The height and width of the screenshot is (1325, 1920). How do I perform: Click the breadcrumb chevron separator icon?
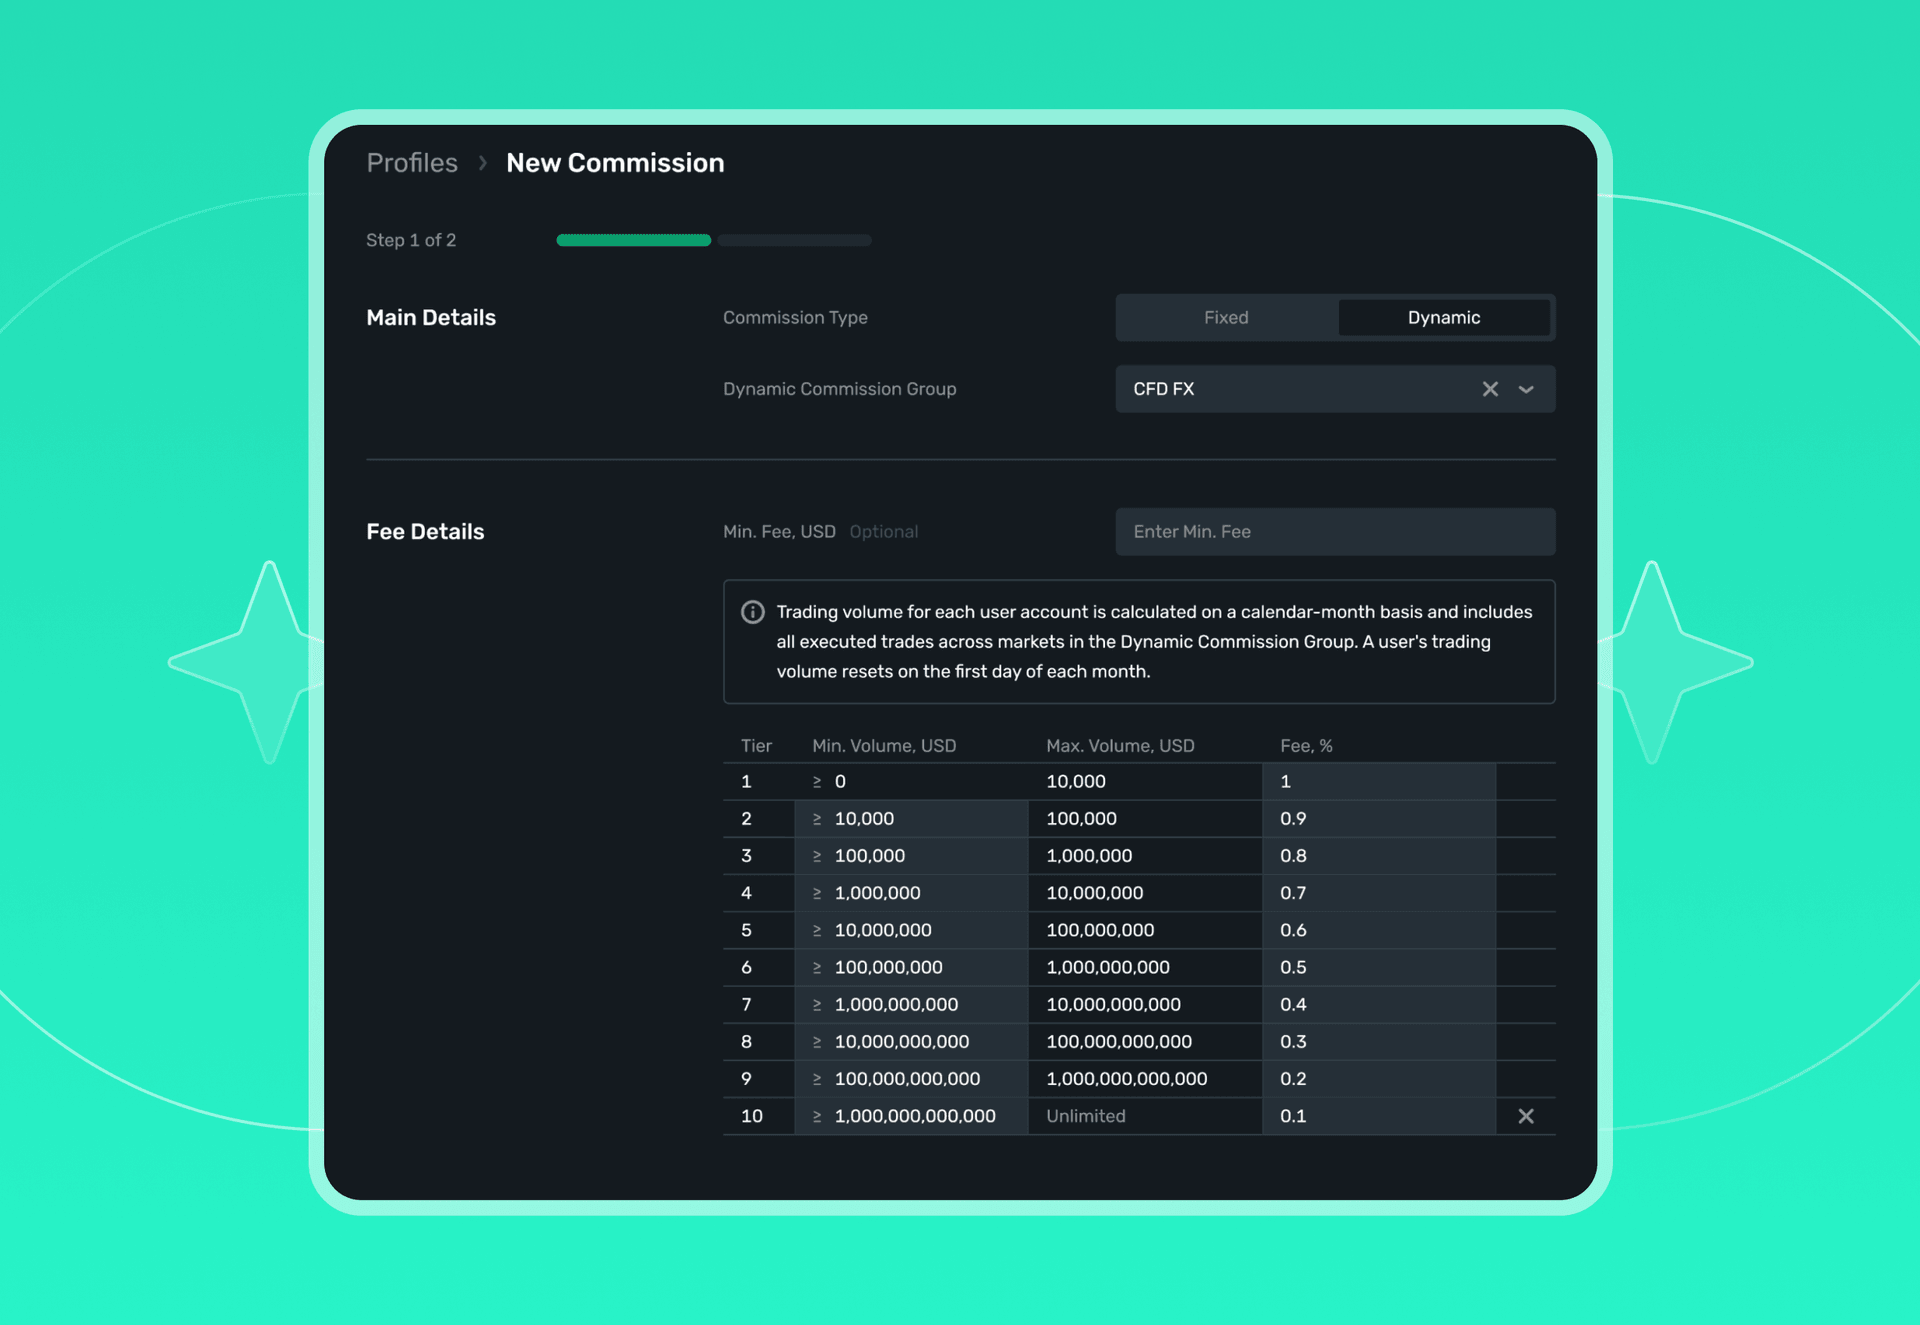[x=483, y=163]
